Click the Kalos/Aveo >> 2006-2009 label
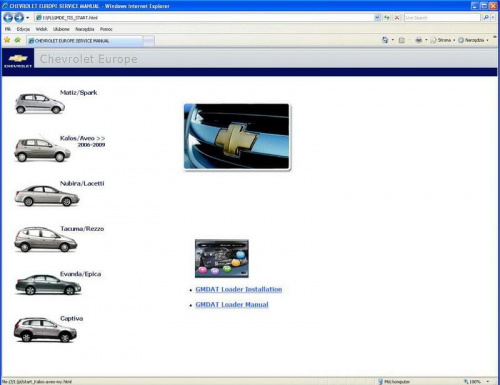 tap(82, 141)
